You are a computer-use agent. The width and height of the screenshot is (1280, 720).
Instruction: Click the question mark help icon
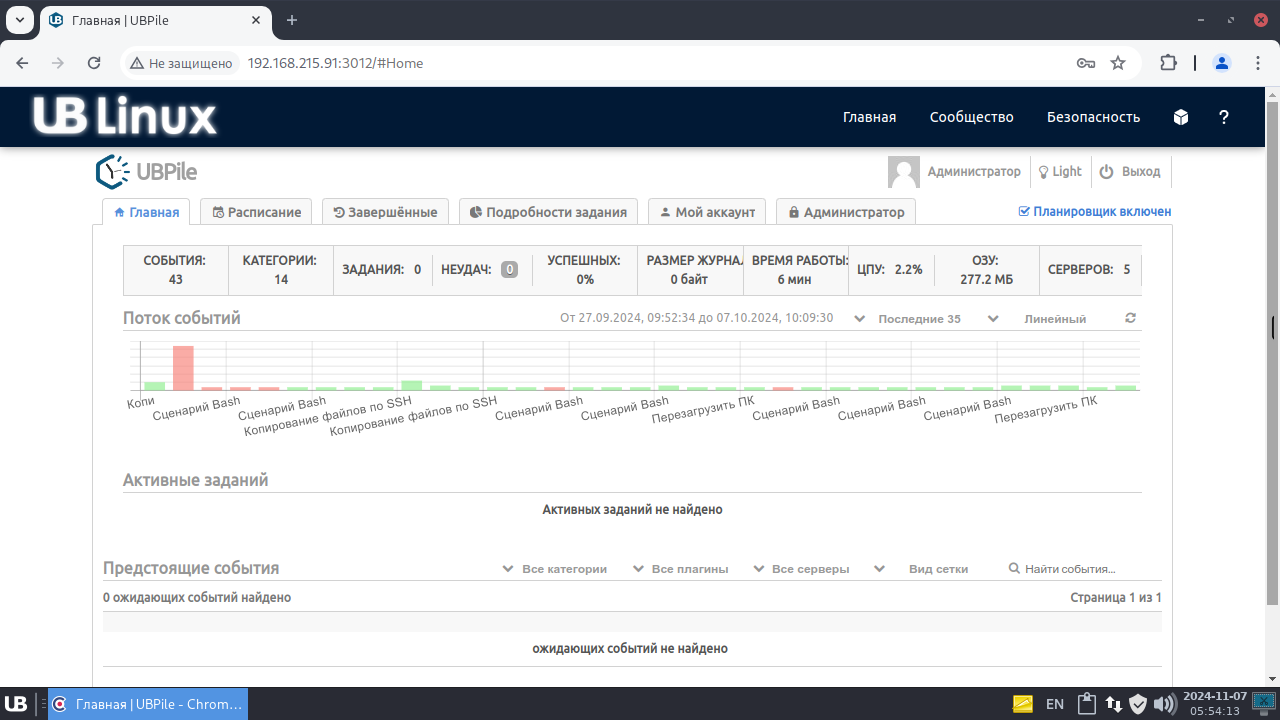click(1224, 117)
